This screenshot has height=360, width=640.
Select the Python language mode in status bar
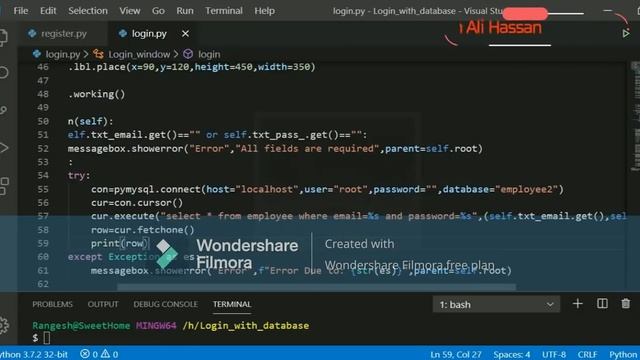[623, 354]
